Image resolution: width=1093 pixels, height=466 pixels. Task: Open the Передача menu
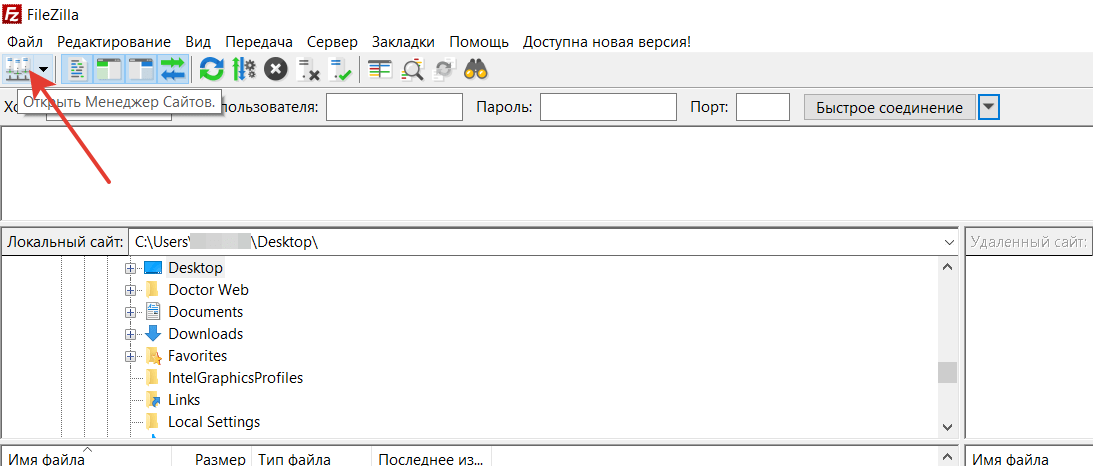click(x=259, y=42)
